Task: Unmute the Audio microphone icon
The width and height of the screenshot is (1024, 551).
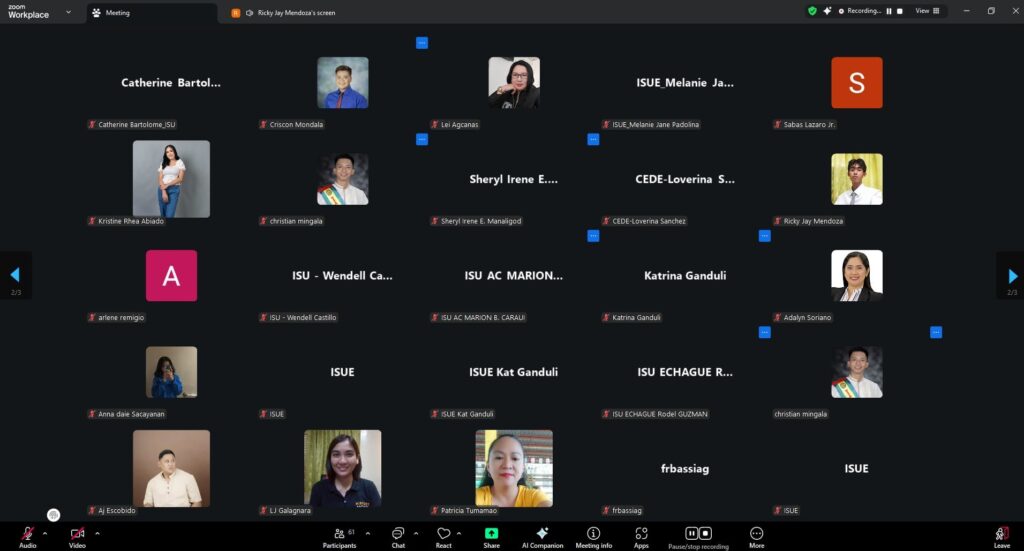Action: coord(27,534)
